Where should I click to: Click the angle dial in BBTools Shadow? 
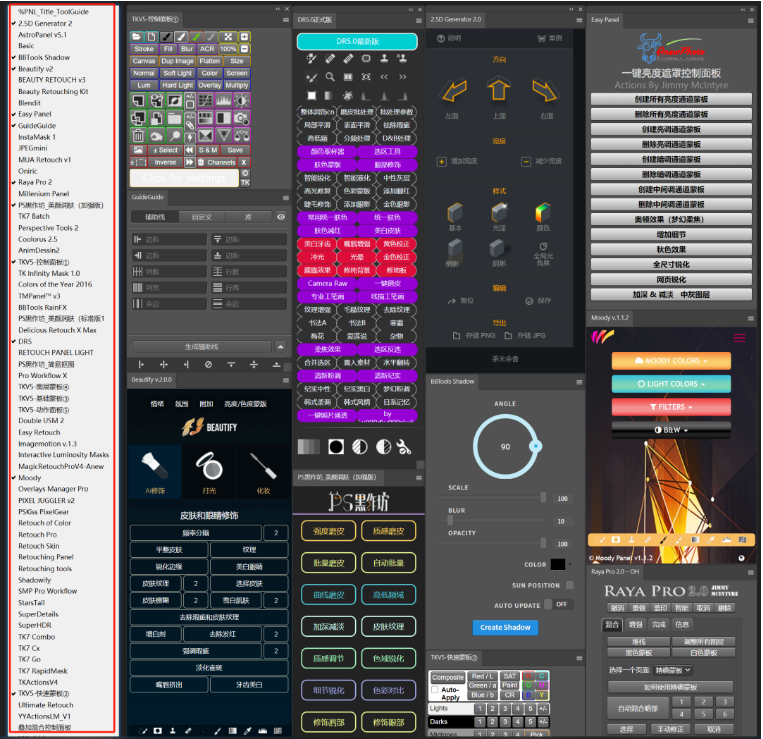click(x=506, y=446)
